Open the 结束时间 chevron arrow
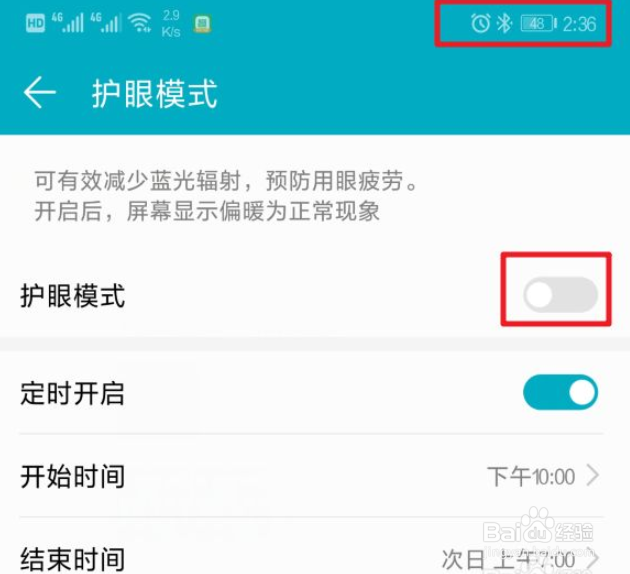The height and width of the screenshot is (574, 630). 595,559
